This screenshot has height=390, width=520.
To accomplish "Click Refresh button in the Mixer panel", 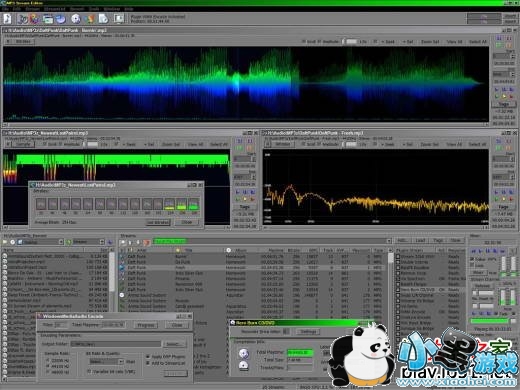I will [482, 286].
